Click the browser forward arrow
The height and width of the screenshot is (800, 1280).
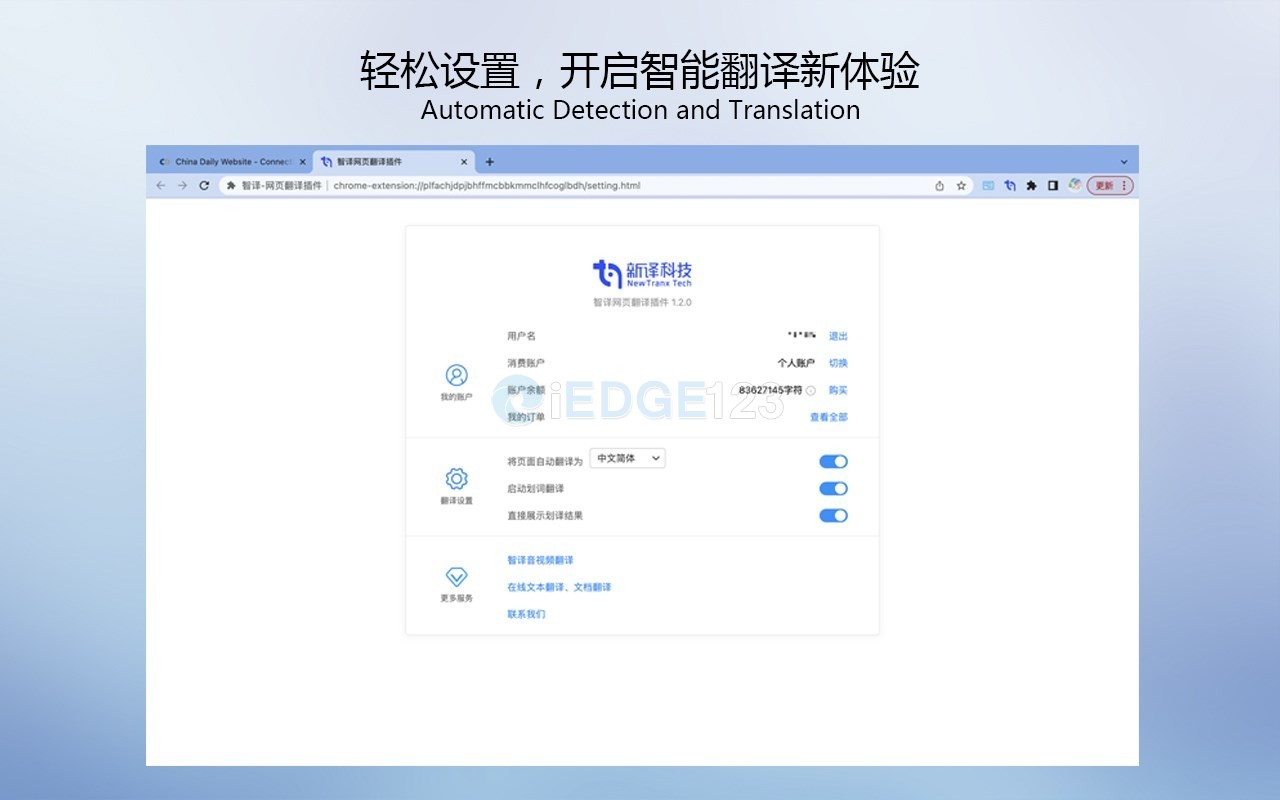tap(182, 185)
